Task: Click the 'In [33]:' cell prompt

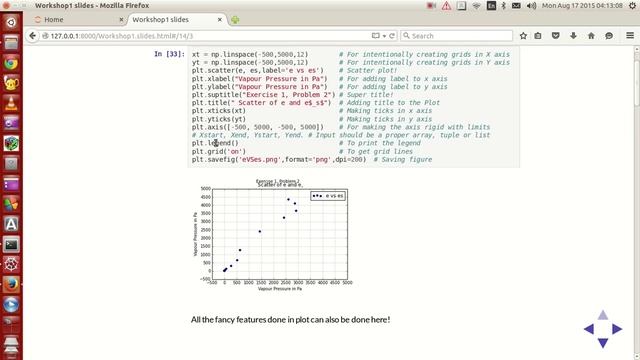Action: pyautogui.click(x=169, y=54)
